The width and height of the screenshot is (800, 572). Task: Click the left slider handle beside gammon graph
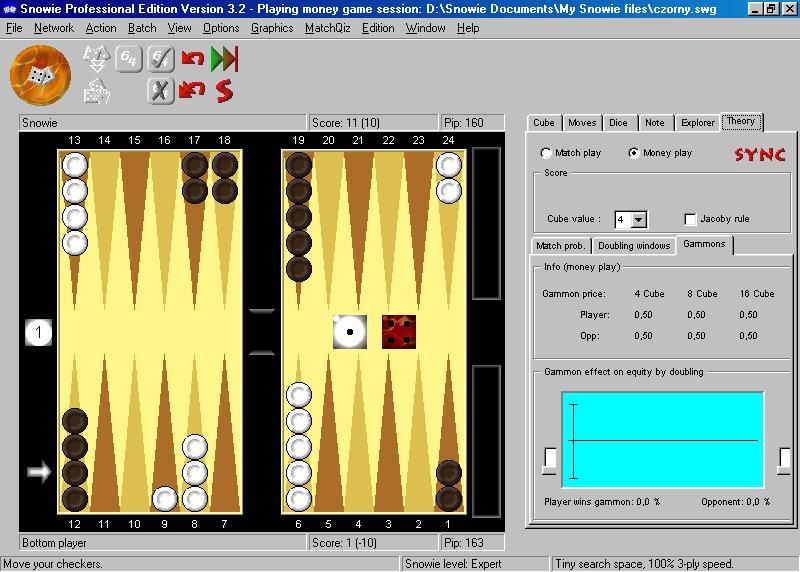pos(550,459)
